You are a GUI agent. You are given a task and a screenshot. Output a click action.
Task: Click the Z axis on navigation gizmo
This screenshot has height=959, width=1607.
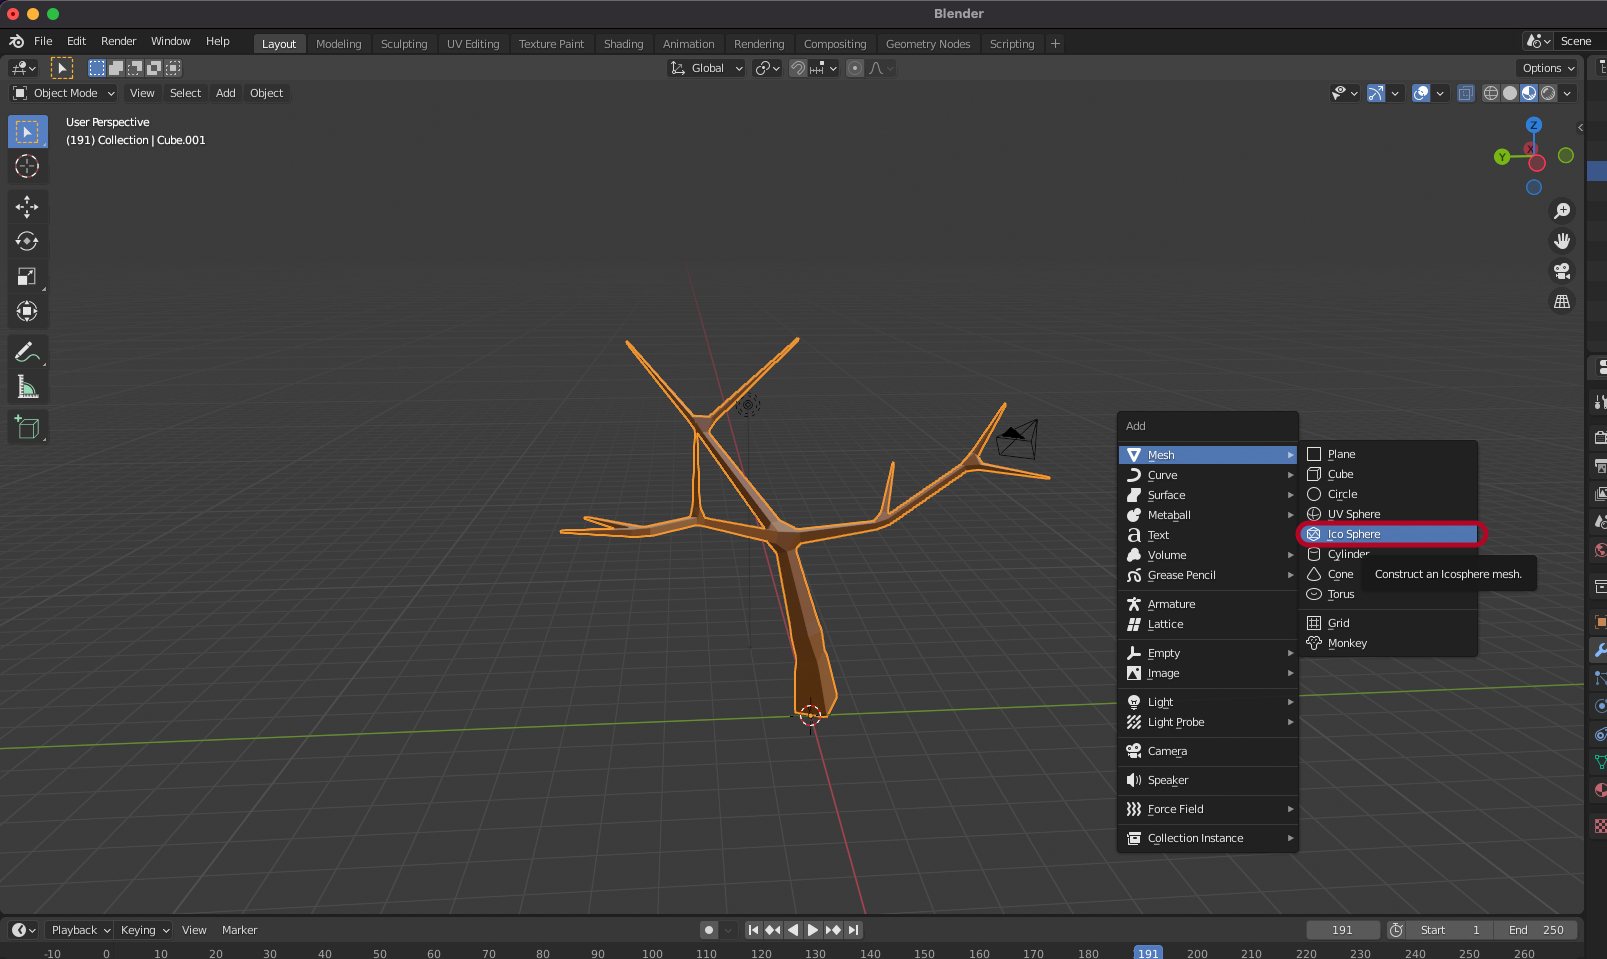[x=1533, y=125]
